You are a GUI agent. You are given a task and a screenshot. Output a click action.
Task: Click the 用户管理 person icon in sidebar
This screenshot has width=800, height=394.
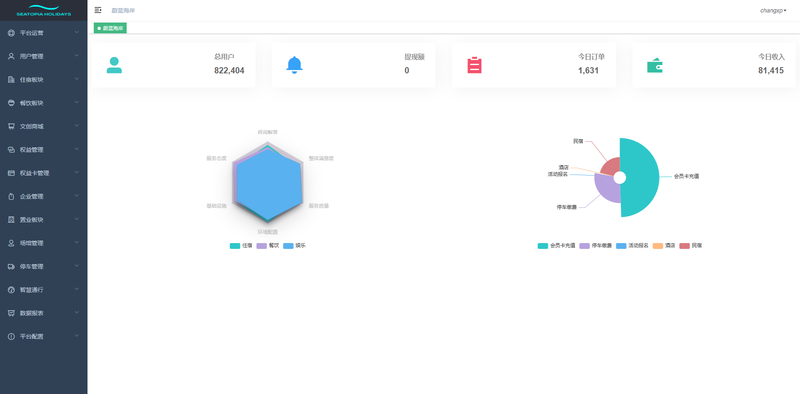pyautogui.click(x=11, y=57)
